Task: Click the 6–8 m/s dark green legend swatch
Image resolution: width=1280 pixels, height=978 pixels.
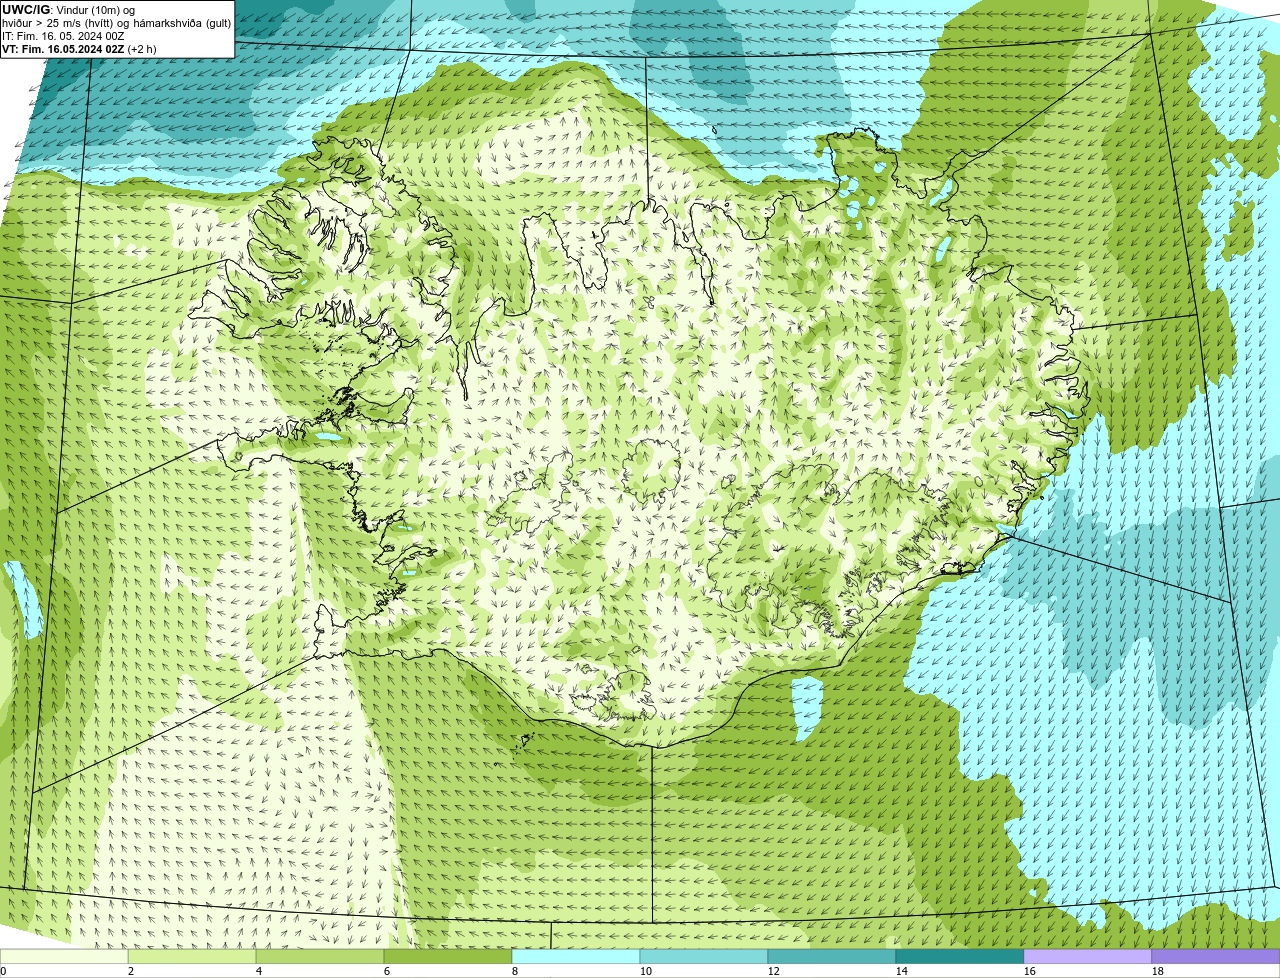Action: pyautogui.click(x=448, y=957)
